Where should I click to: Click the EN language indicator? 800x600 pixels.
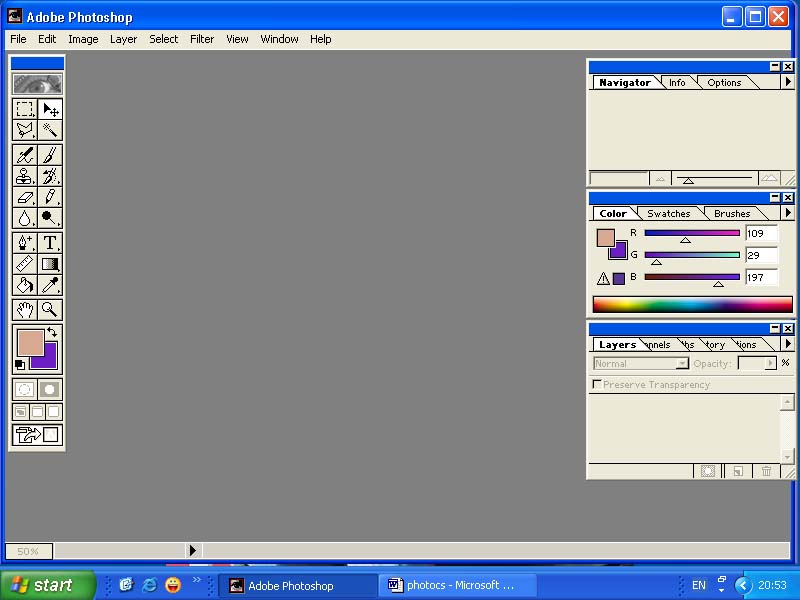(x=698, y=585)
